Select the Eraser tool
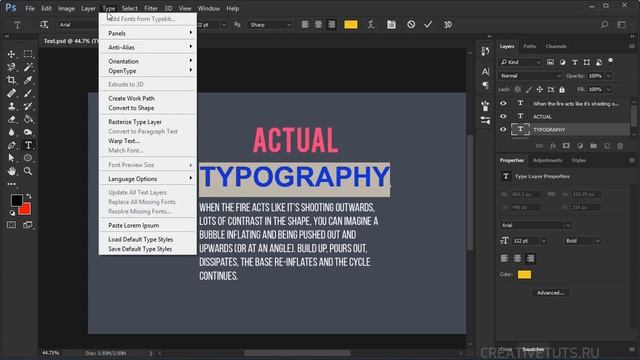Image resolution: width=640 pixels, height=360 pixels. 11,119
